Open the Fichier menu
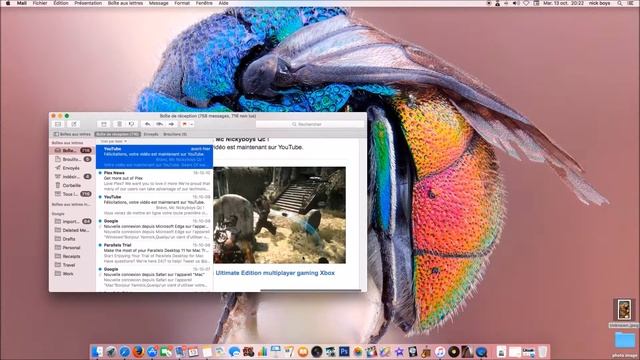Viewport: 640px width, 360px height. click(40, 3)
